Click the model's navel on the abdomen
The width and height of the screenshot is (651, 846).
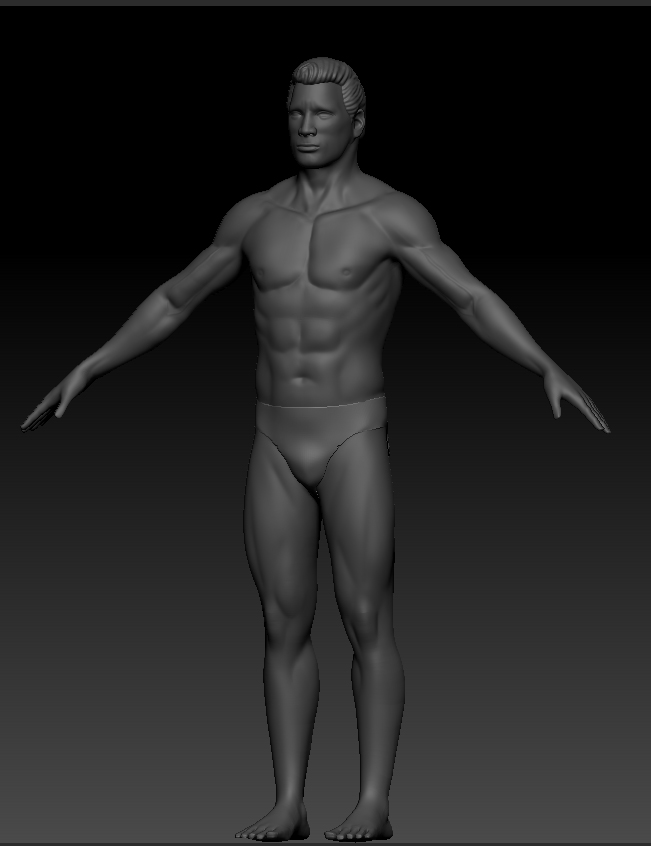click(x=301, y=381)
